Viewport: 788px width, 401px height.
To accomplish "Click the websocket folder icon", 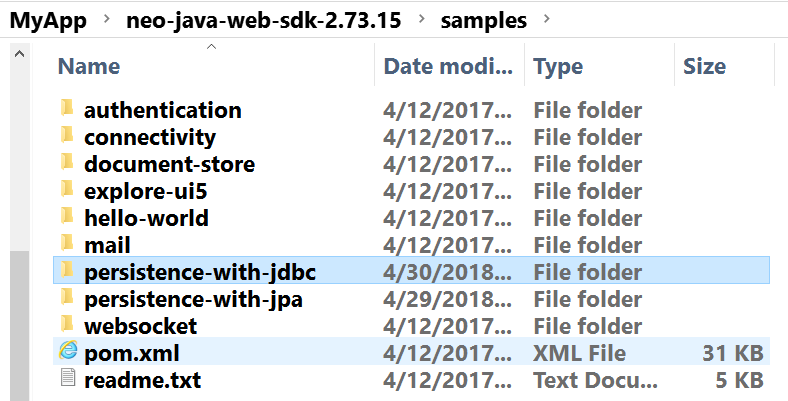I will point(67,325).
